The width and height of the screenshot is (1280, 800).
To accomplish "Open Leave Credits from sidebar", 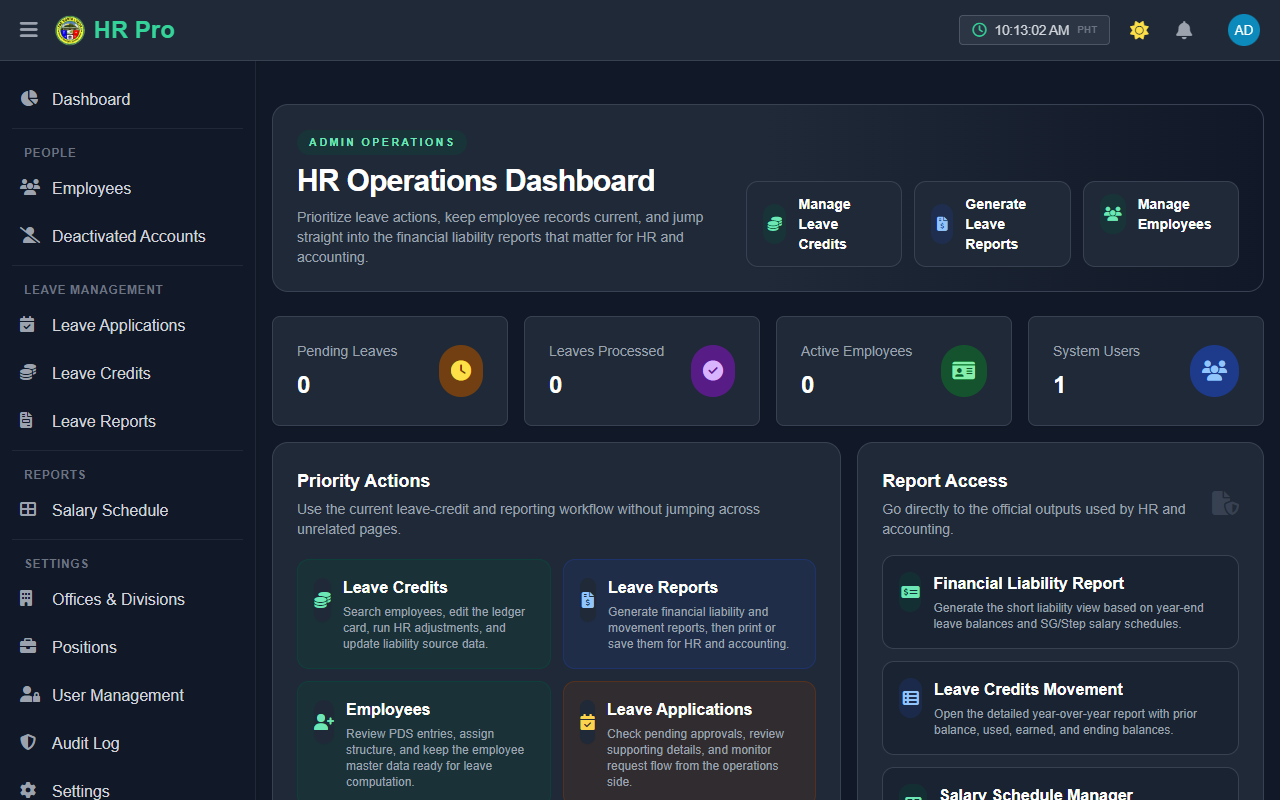I will (128, 373).
